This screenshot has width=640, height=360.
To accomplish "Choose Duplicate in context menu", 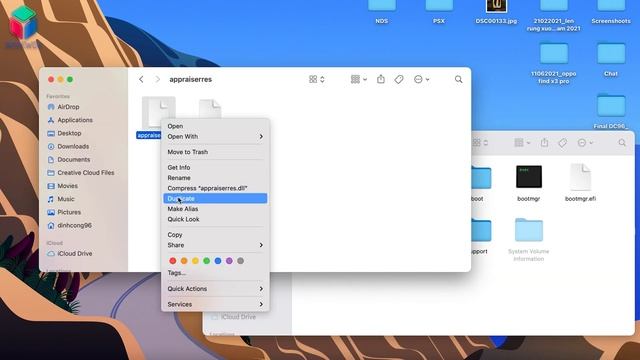I will [215, 198].
